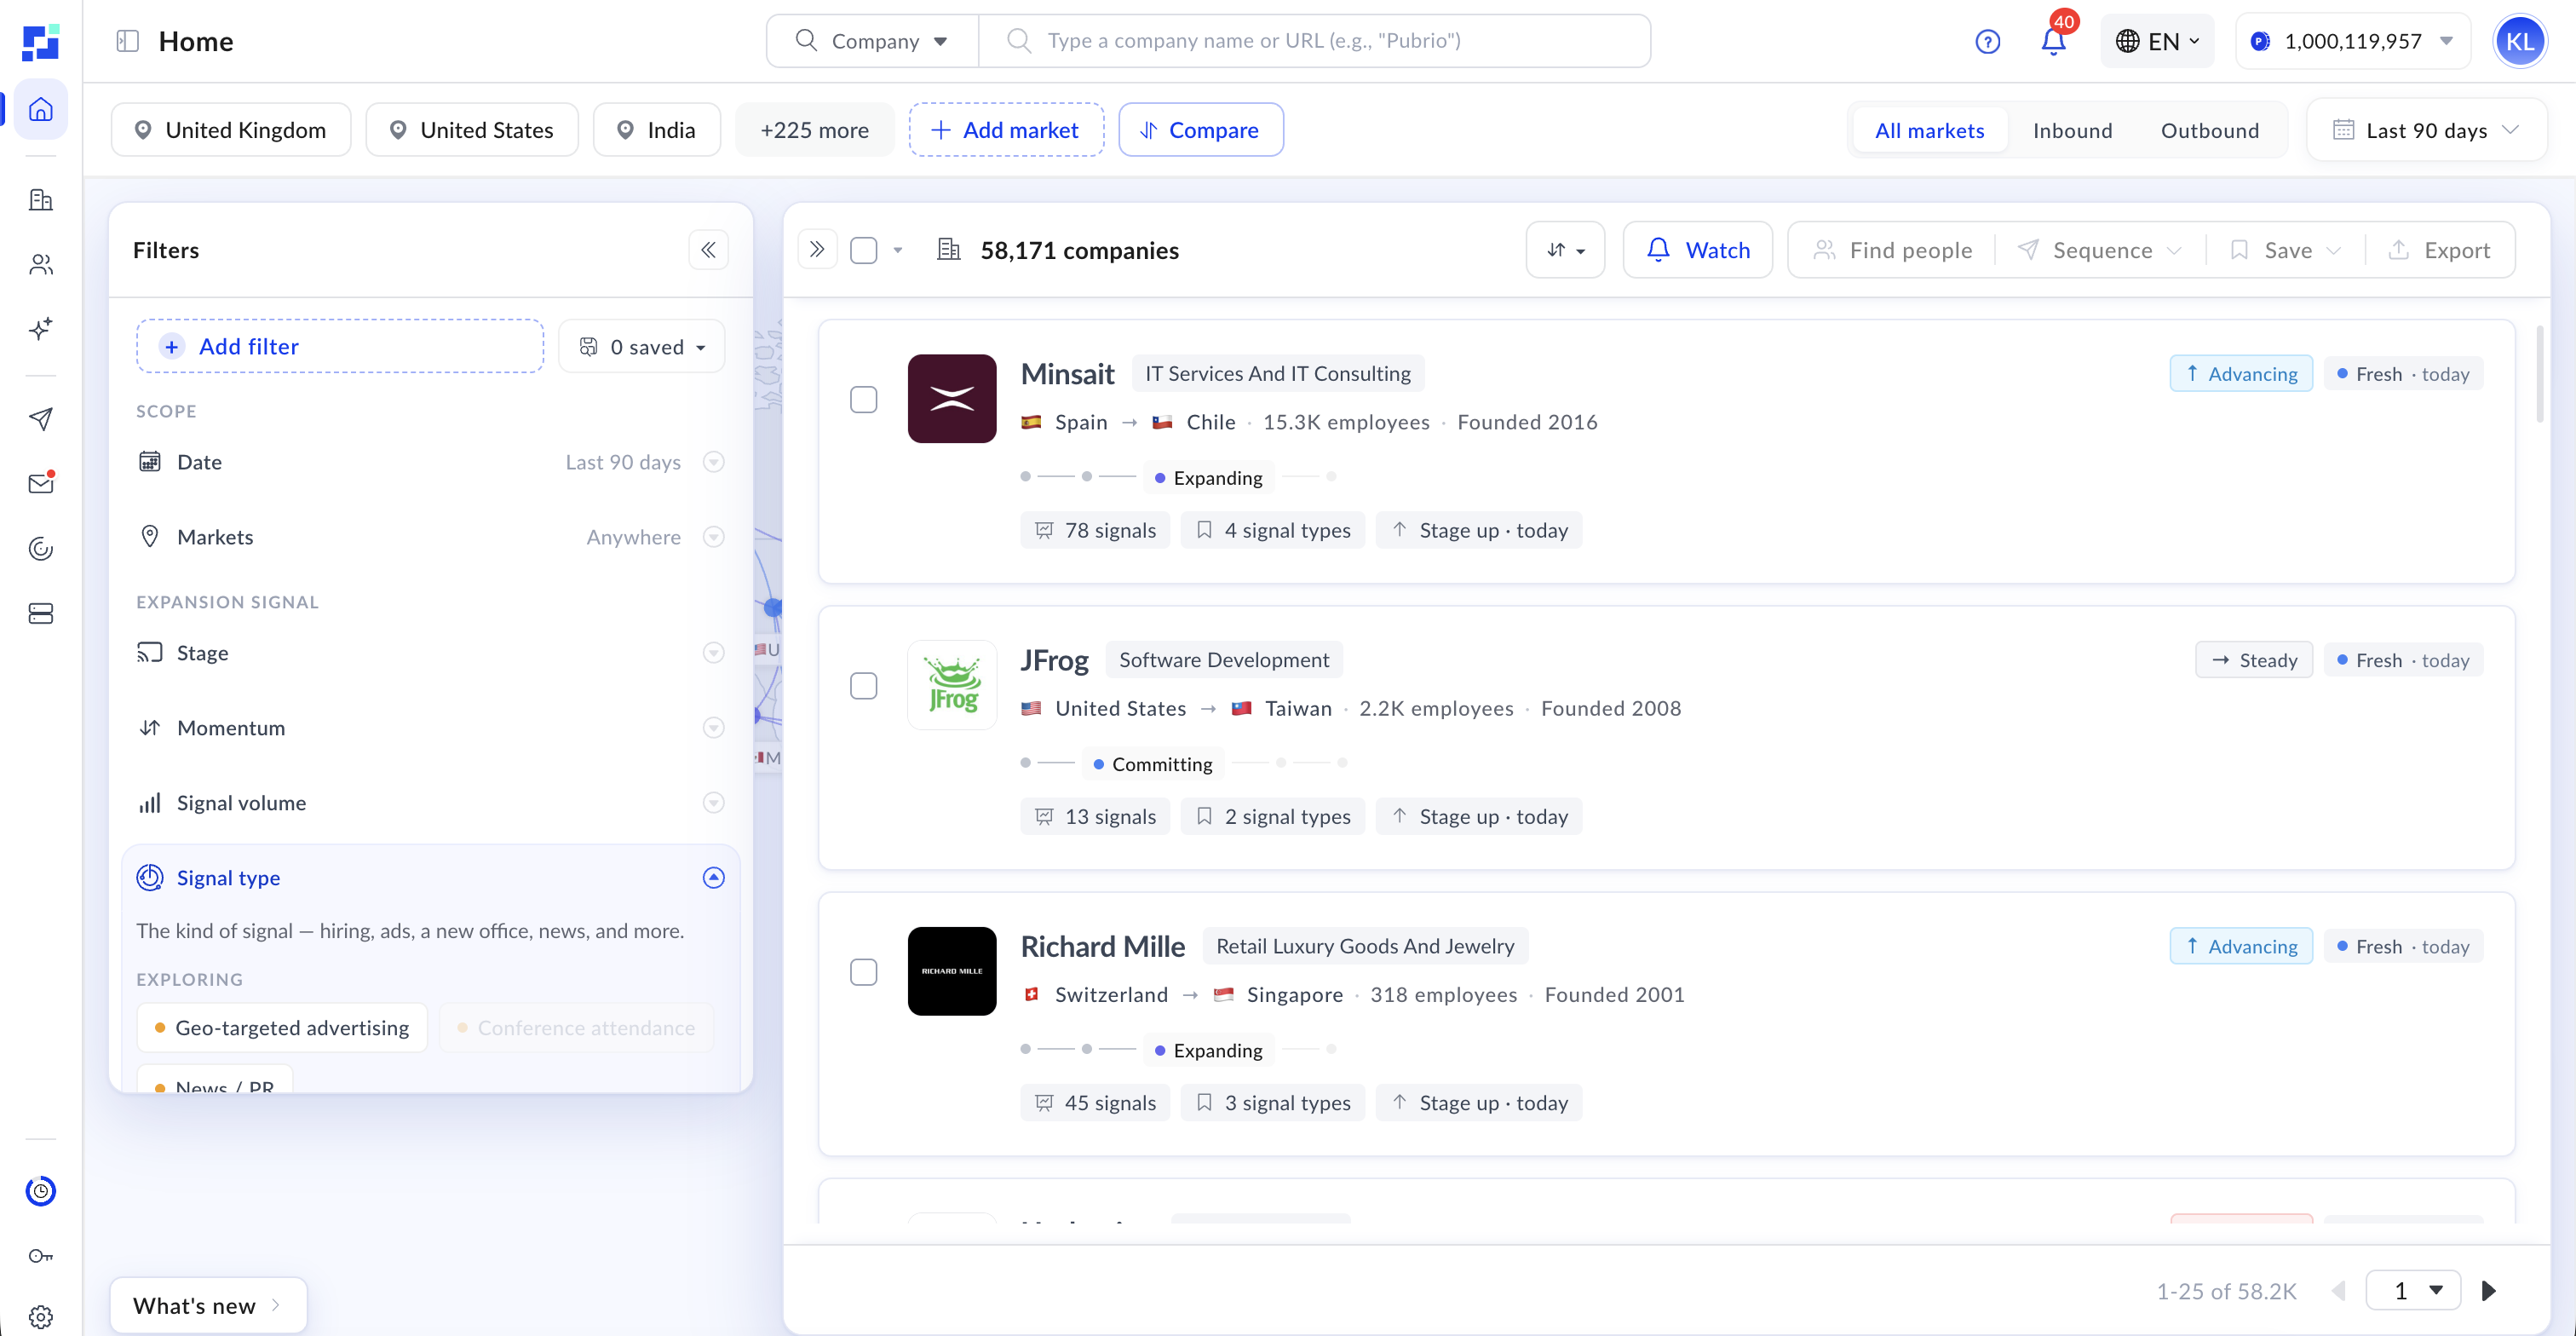2576x1336 pixels.
Task: Expand the Momentum filter chevron
Action: click(714, 728)
